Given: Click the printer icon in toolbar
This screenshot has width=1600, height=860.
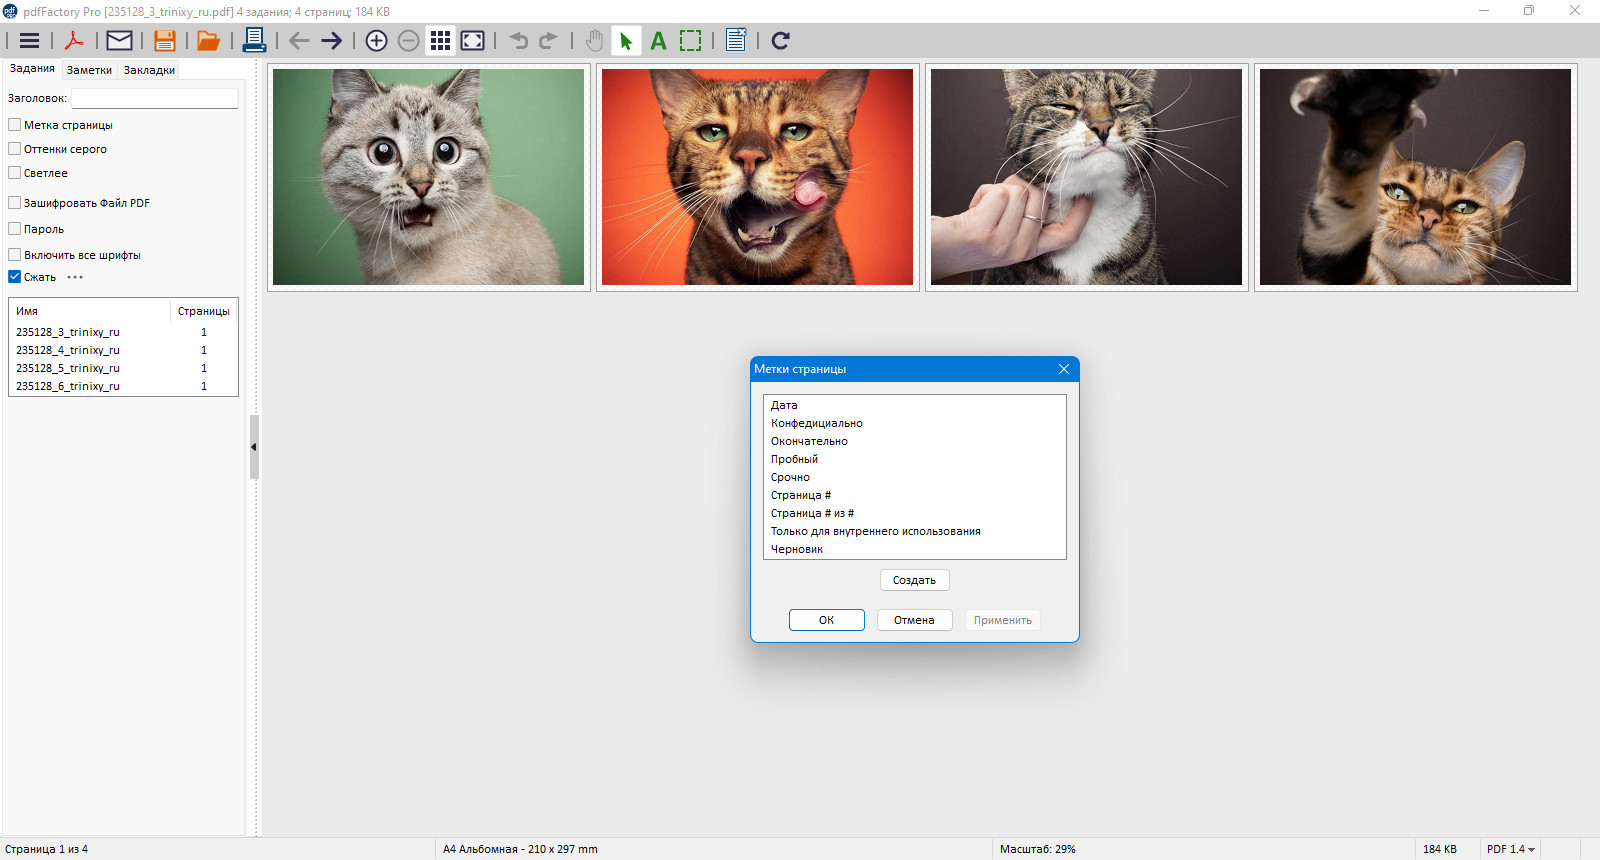Looking at the screenshot, I should [254, 41].
